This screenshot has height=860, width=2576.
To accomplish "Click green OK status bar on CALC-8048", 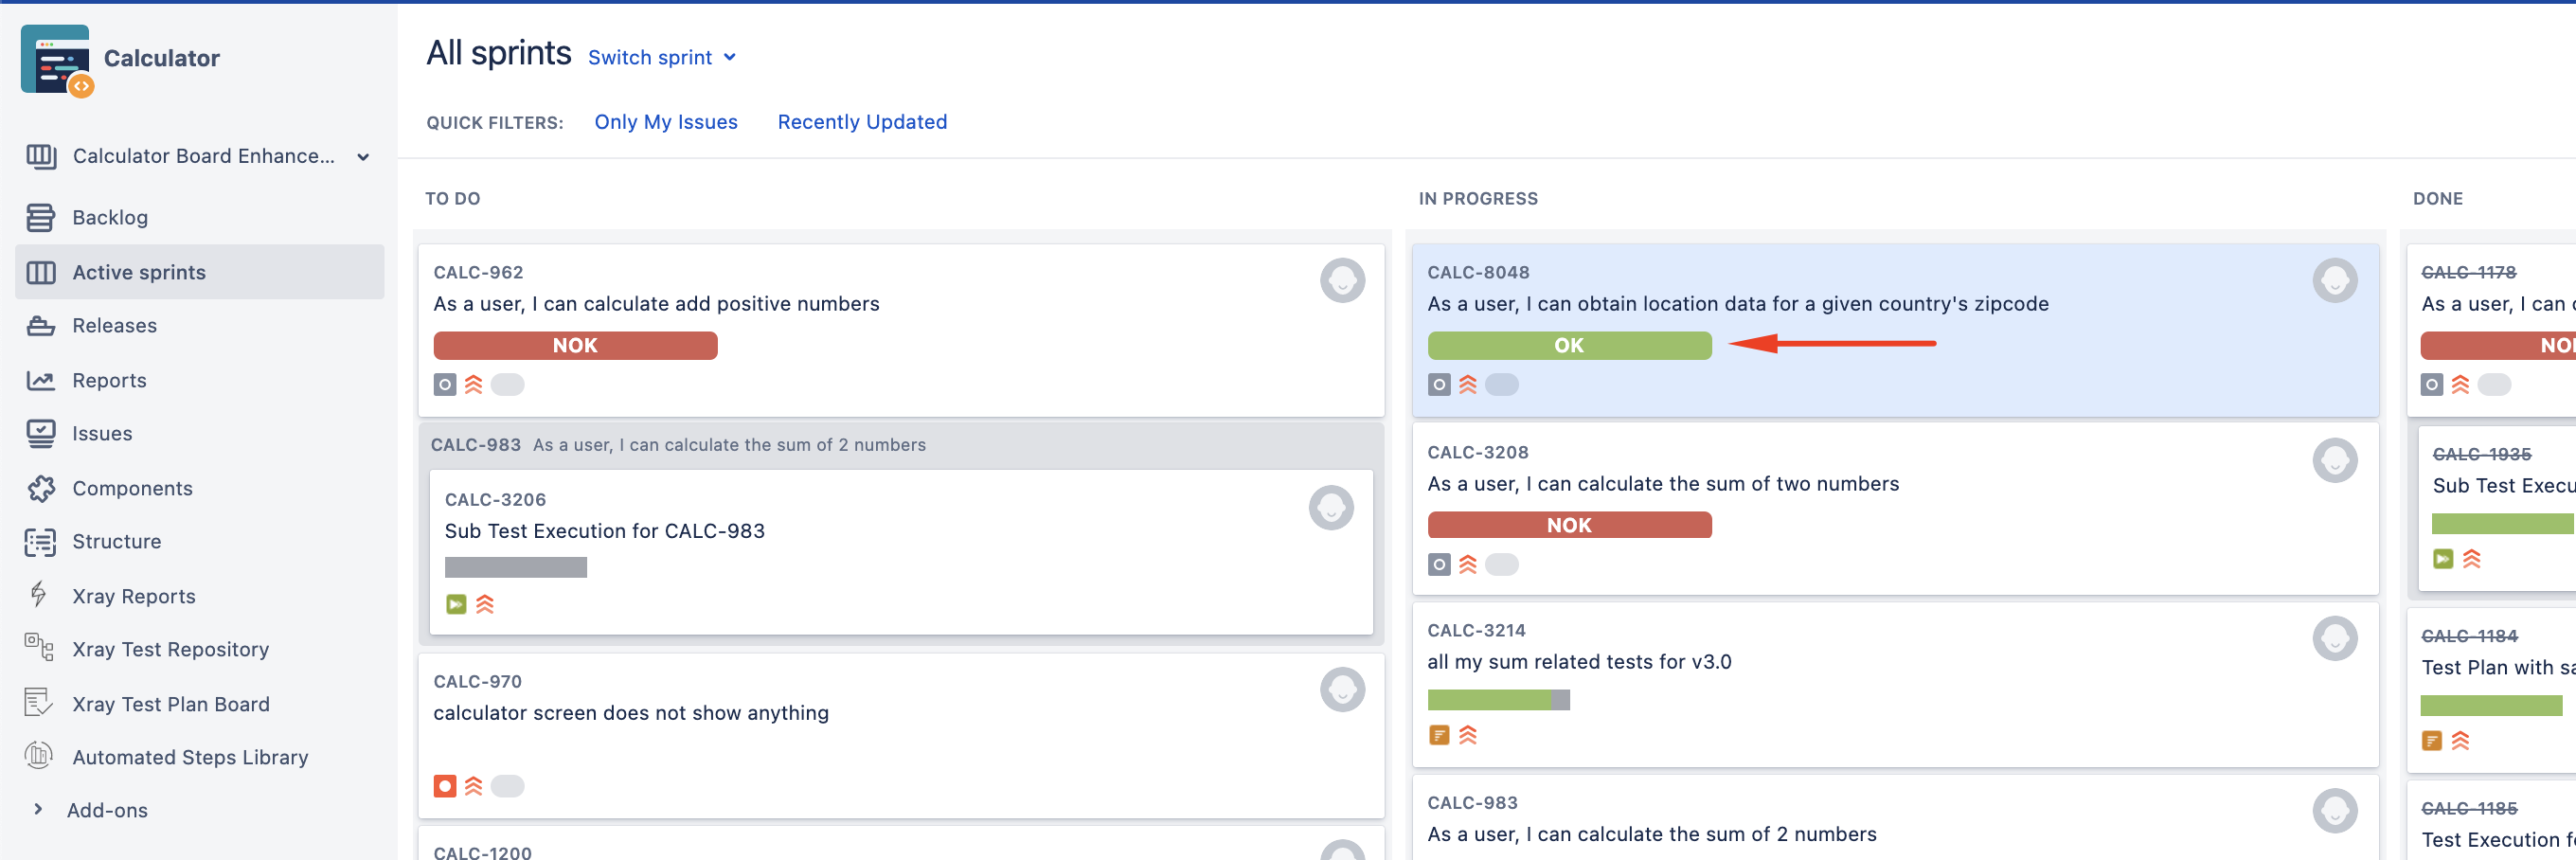I will point(1569,345).
